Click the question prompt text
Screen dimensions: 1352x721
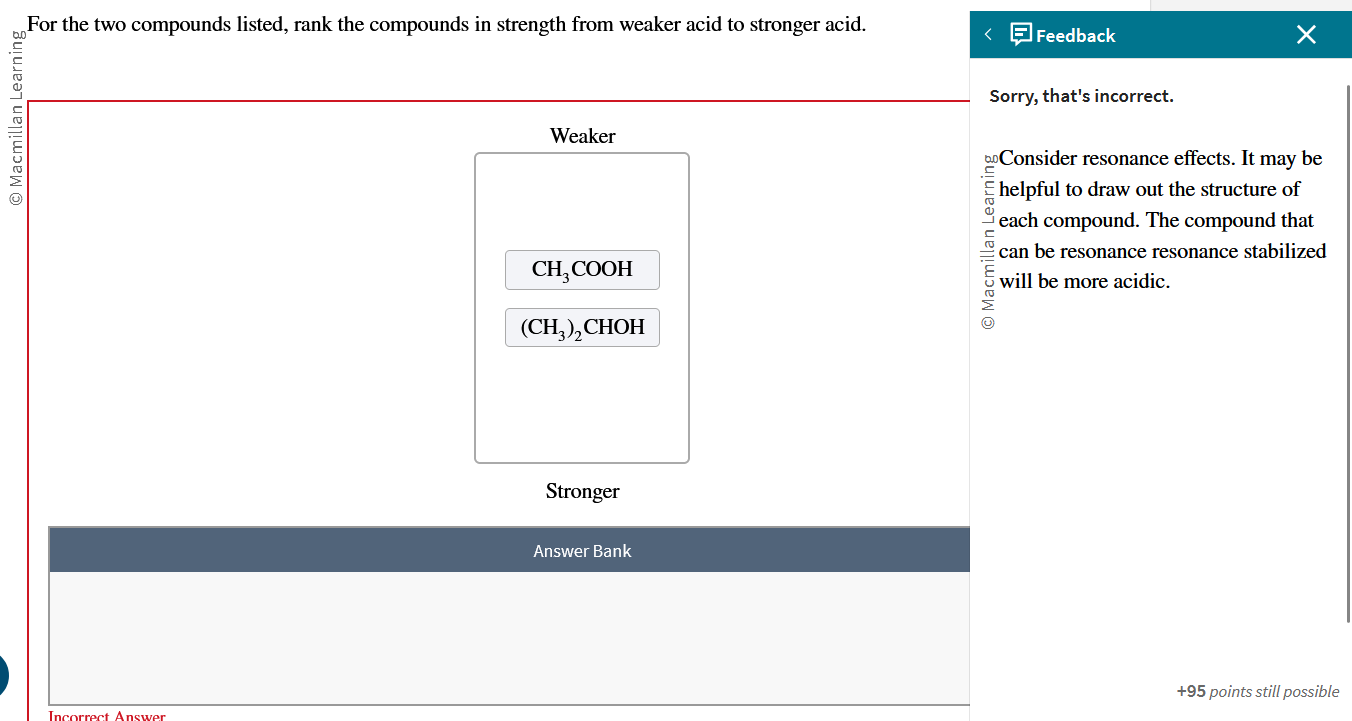point(447,24)
